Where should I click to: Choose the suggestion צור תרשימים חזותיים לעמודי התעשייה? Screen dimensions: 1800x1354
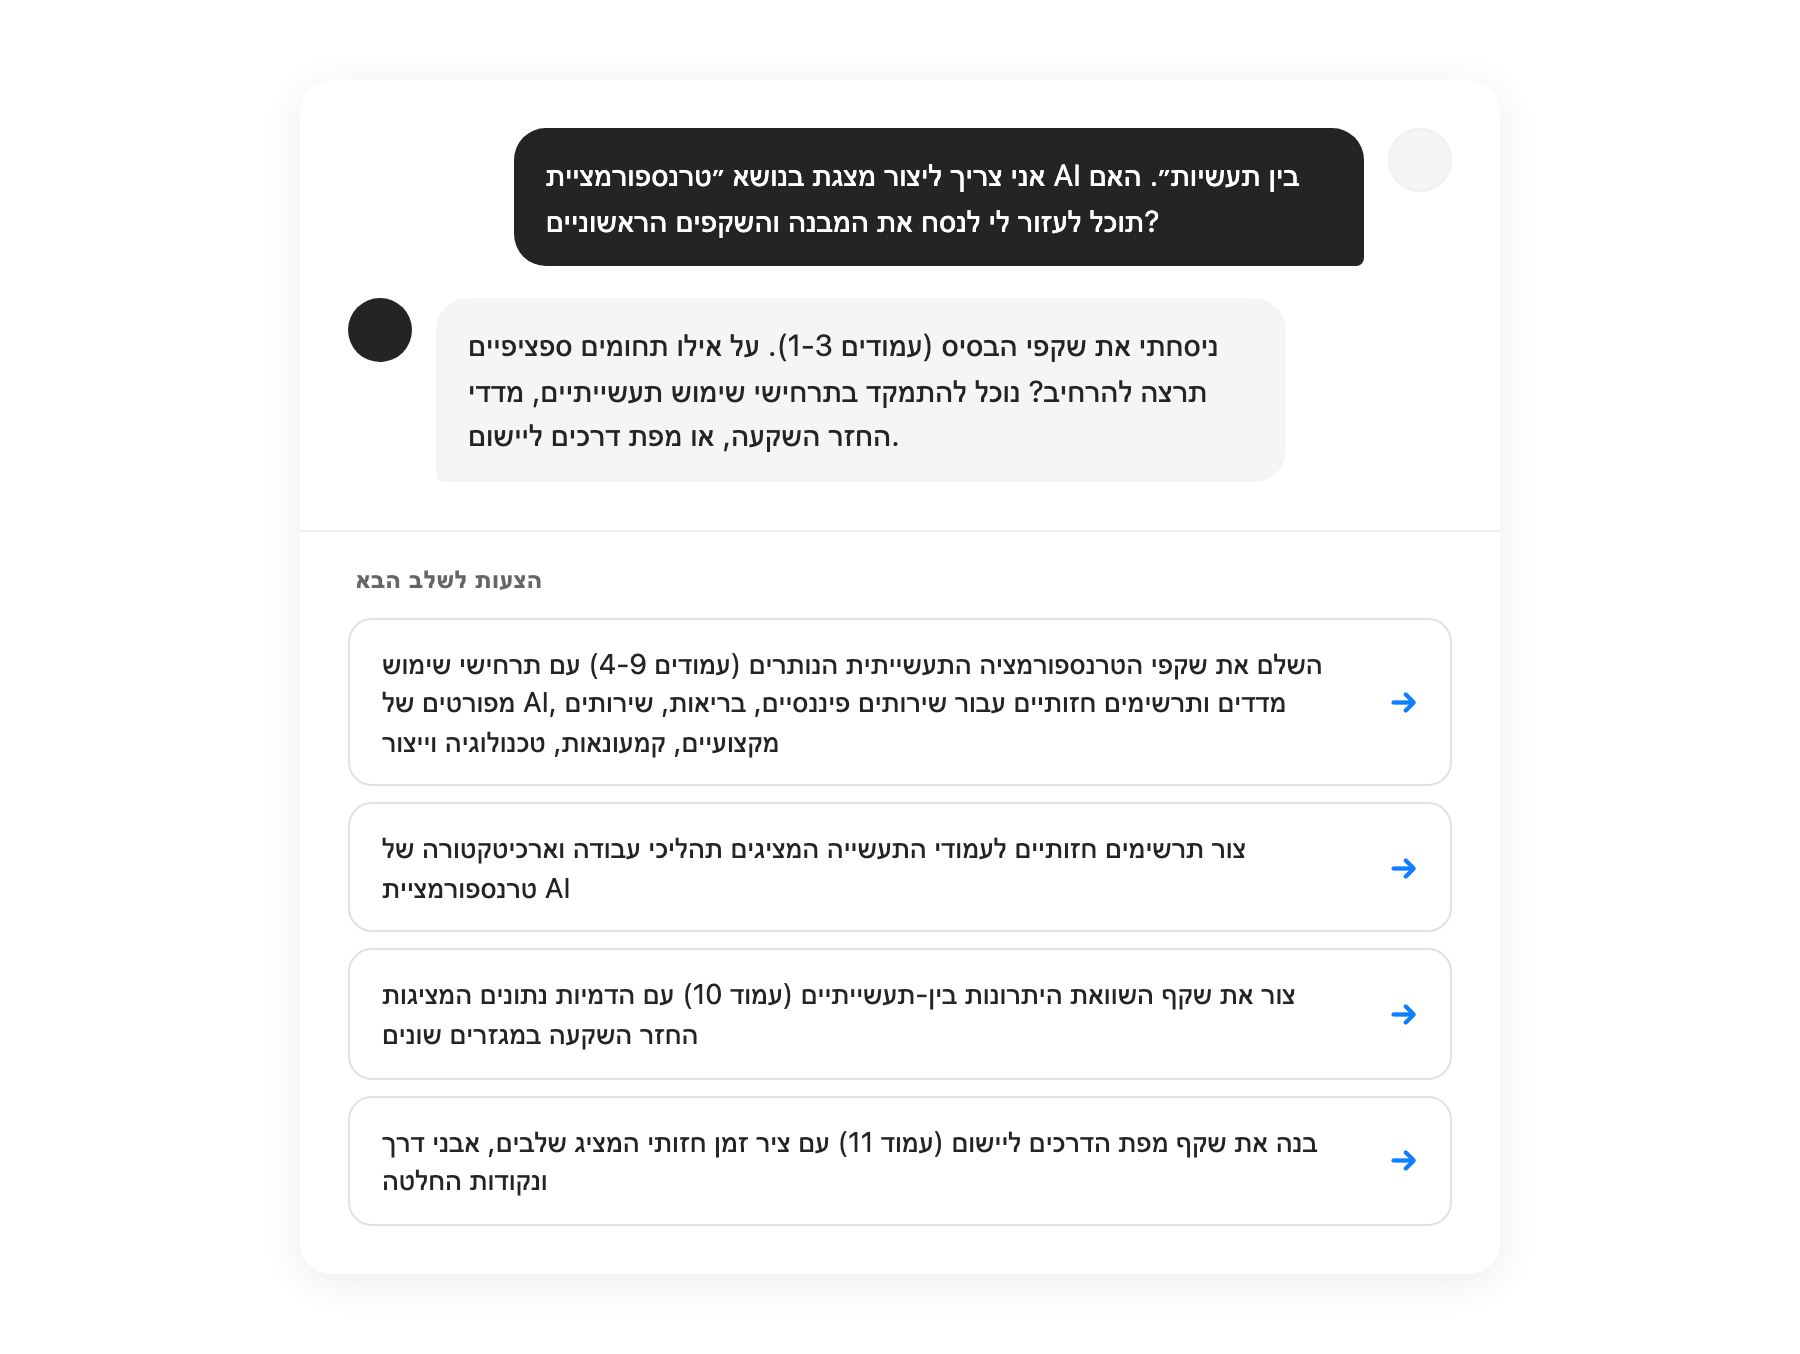(899, 867)
